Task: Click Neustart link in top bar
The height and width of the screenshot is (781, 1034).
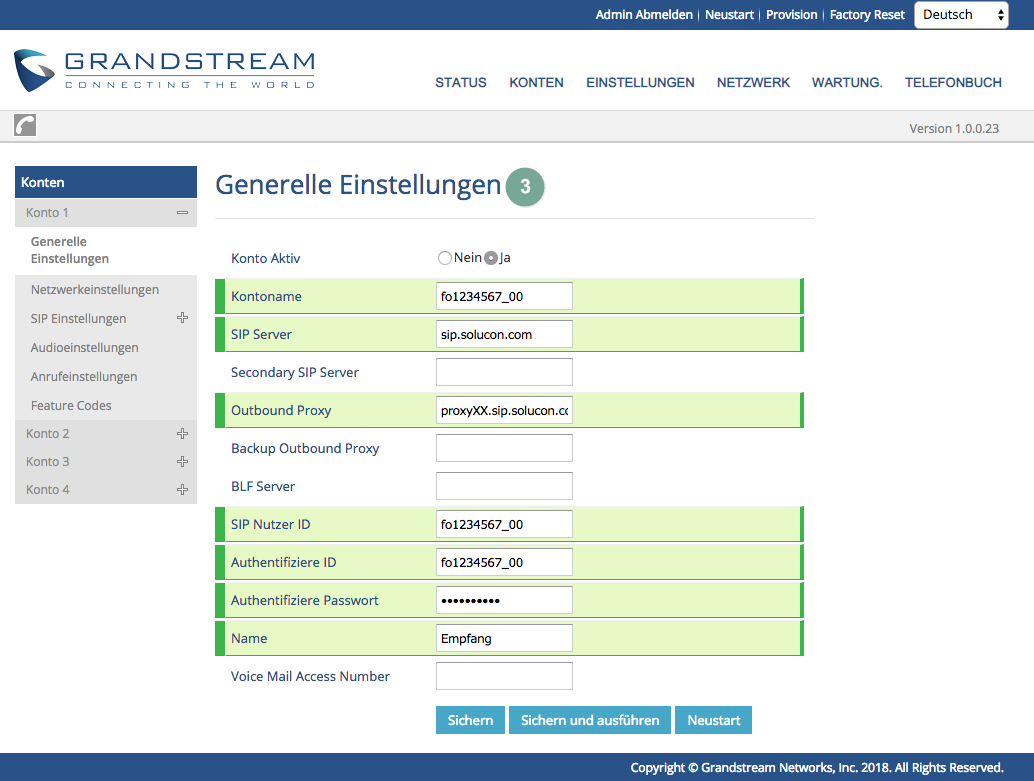Action: [729, 15]
